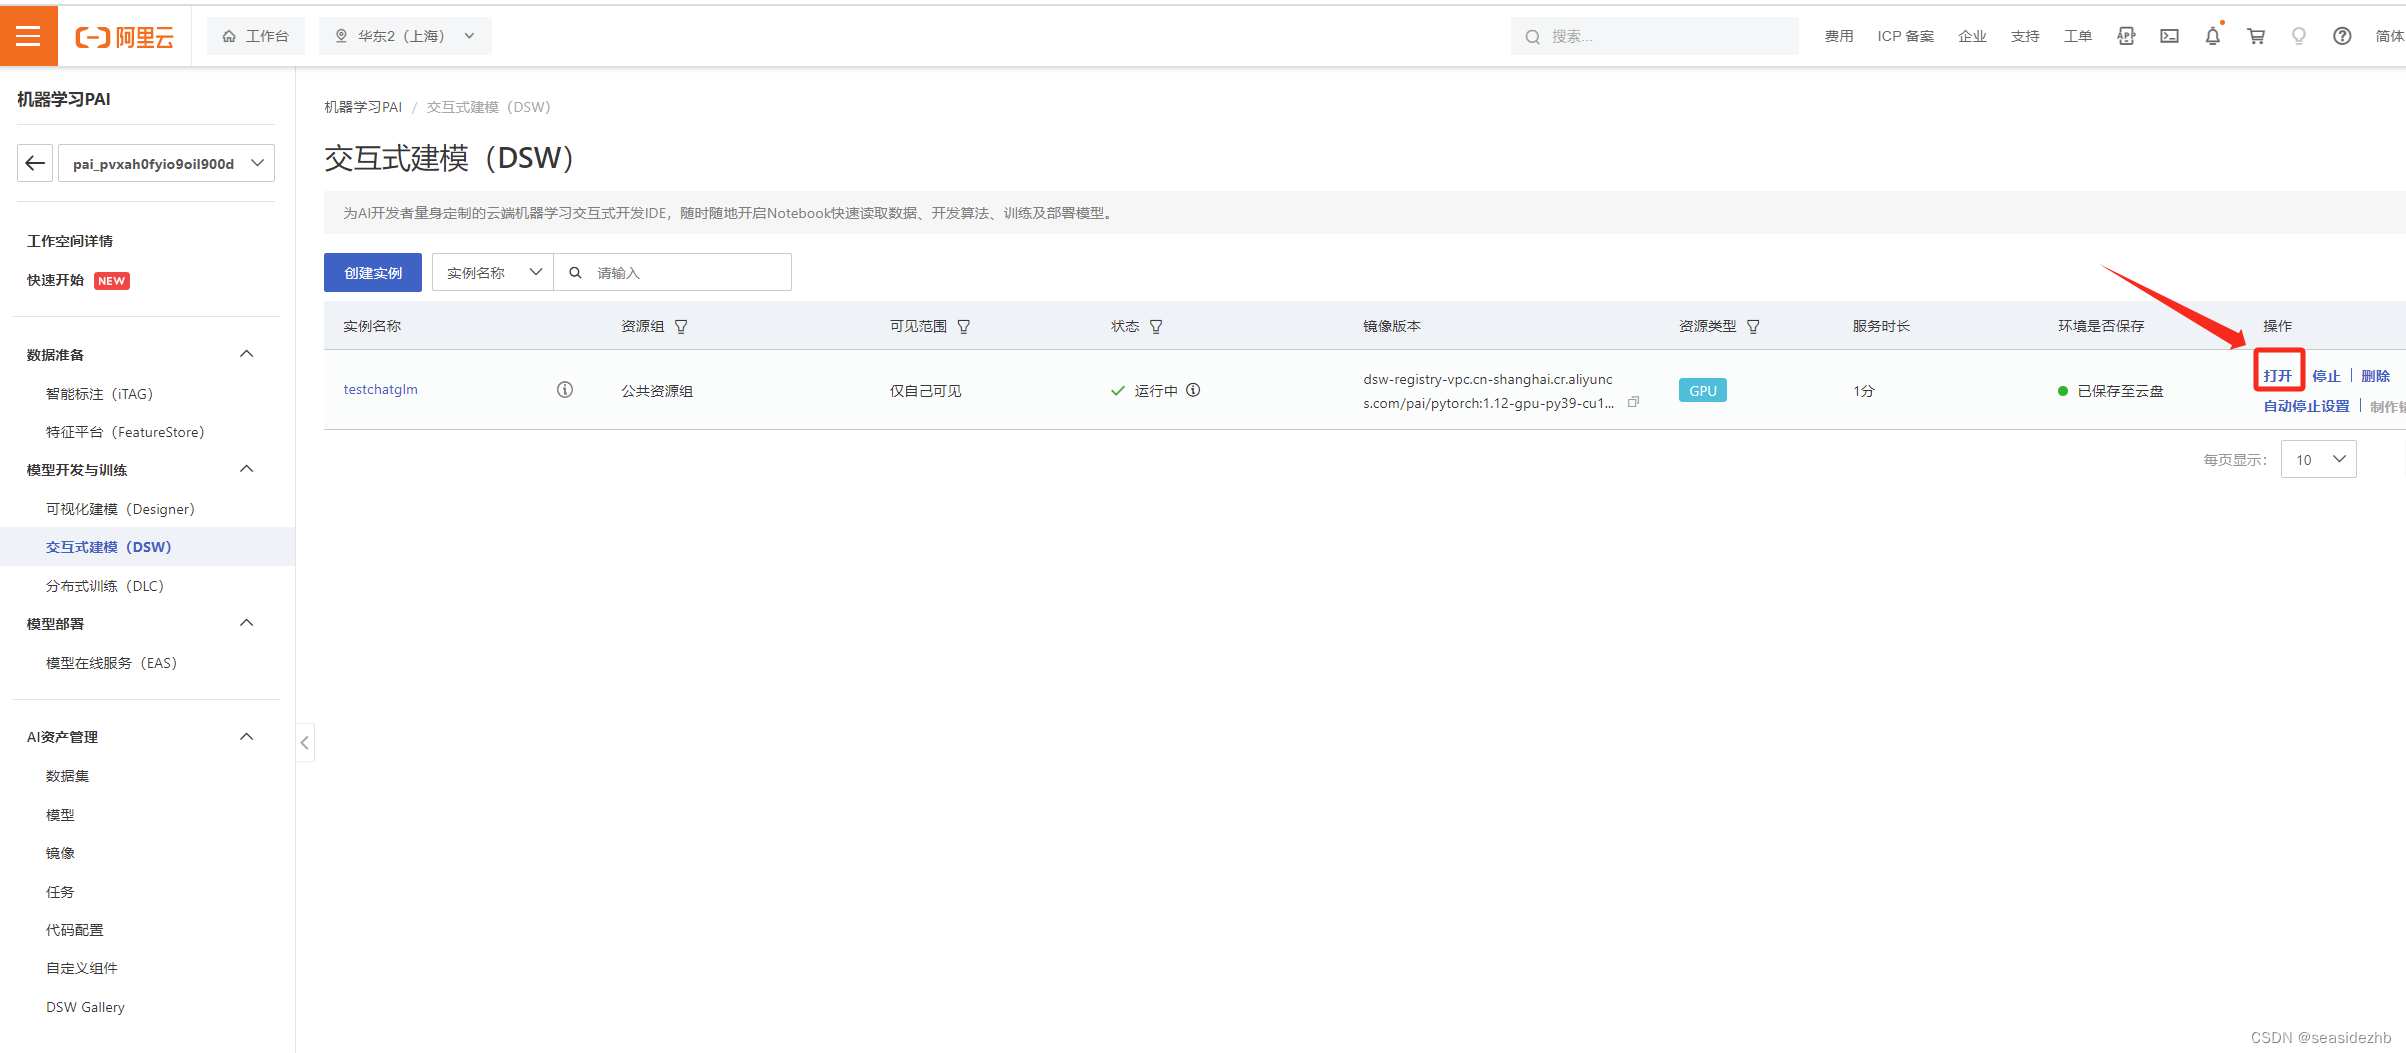
Task: Open the region dropdown 华东2（上海）
Action: pos(405,36)
